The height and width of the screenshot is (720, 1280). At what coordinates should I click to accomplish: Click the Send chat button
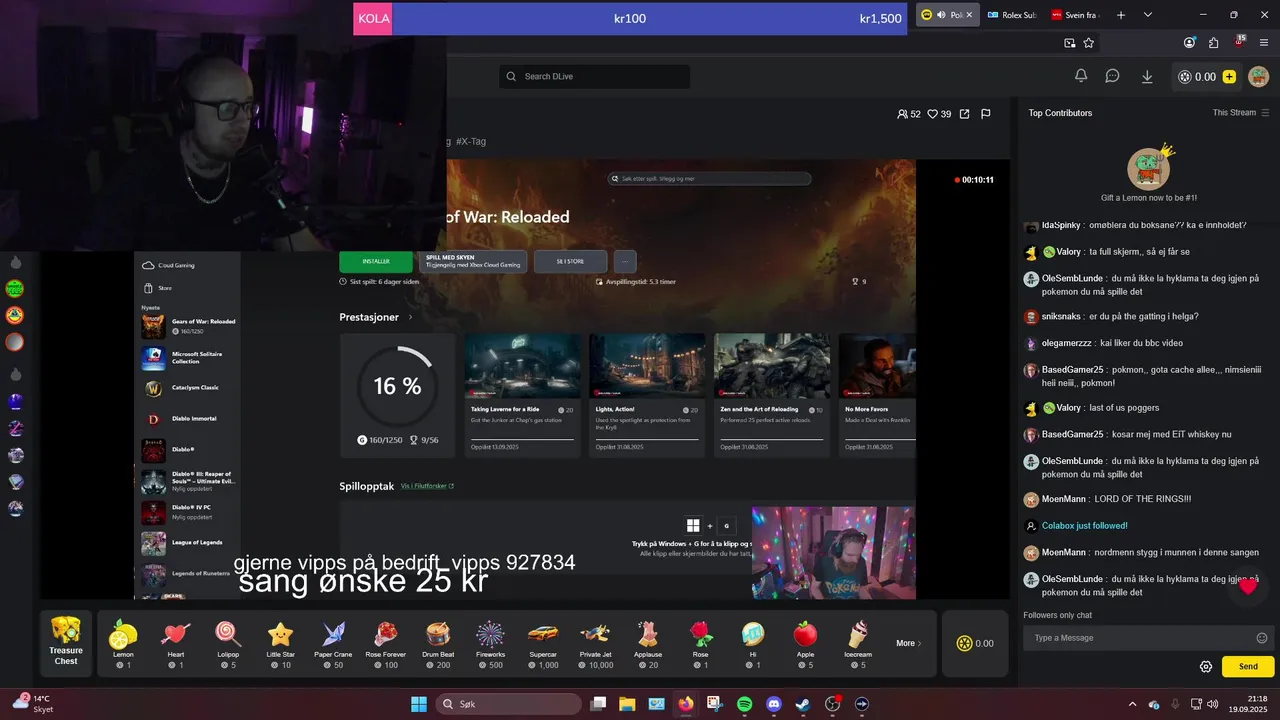tap(1248, 666)
